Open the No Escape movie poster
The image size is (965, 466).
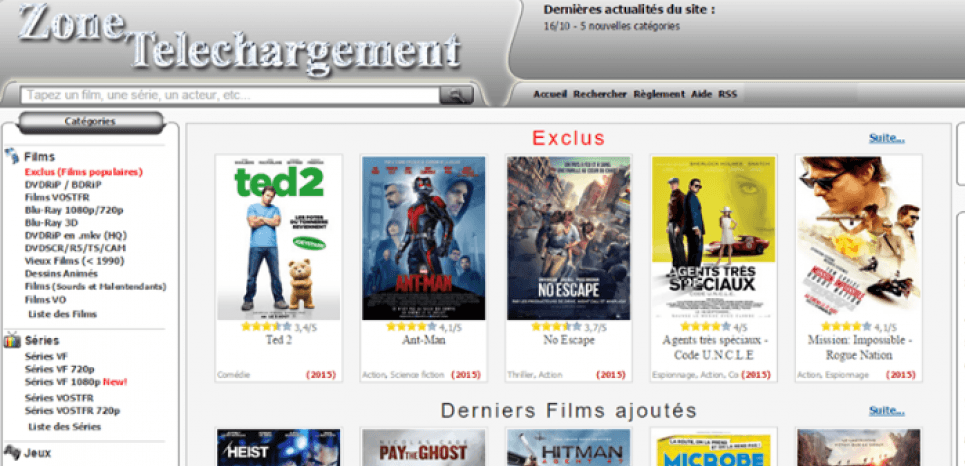(x=569, y=238)
